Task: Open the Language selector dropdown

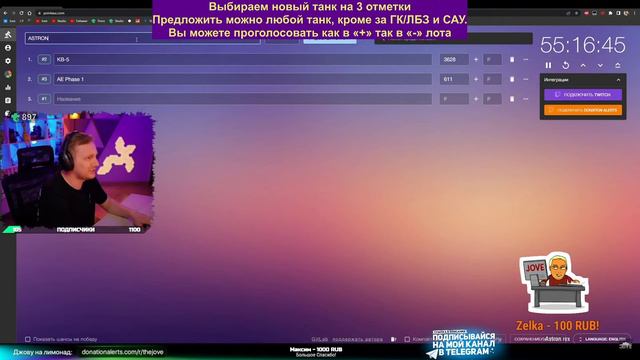Action: [602, 339]
